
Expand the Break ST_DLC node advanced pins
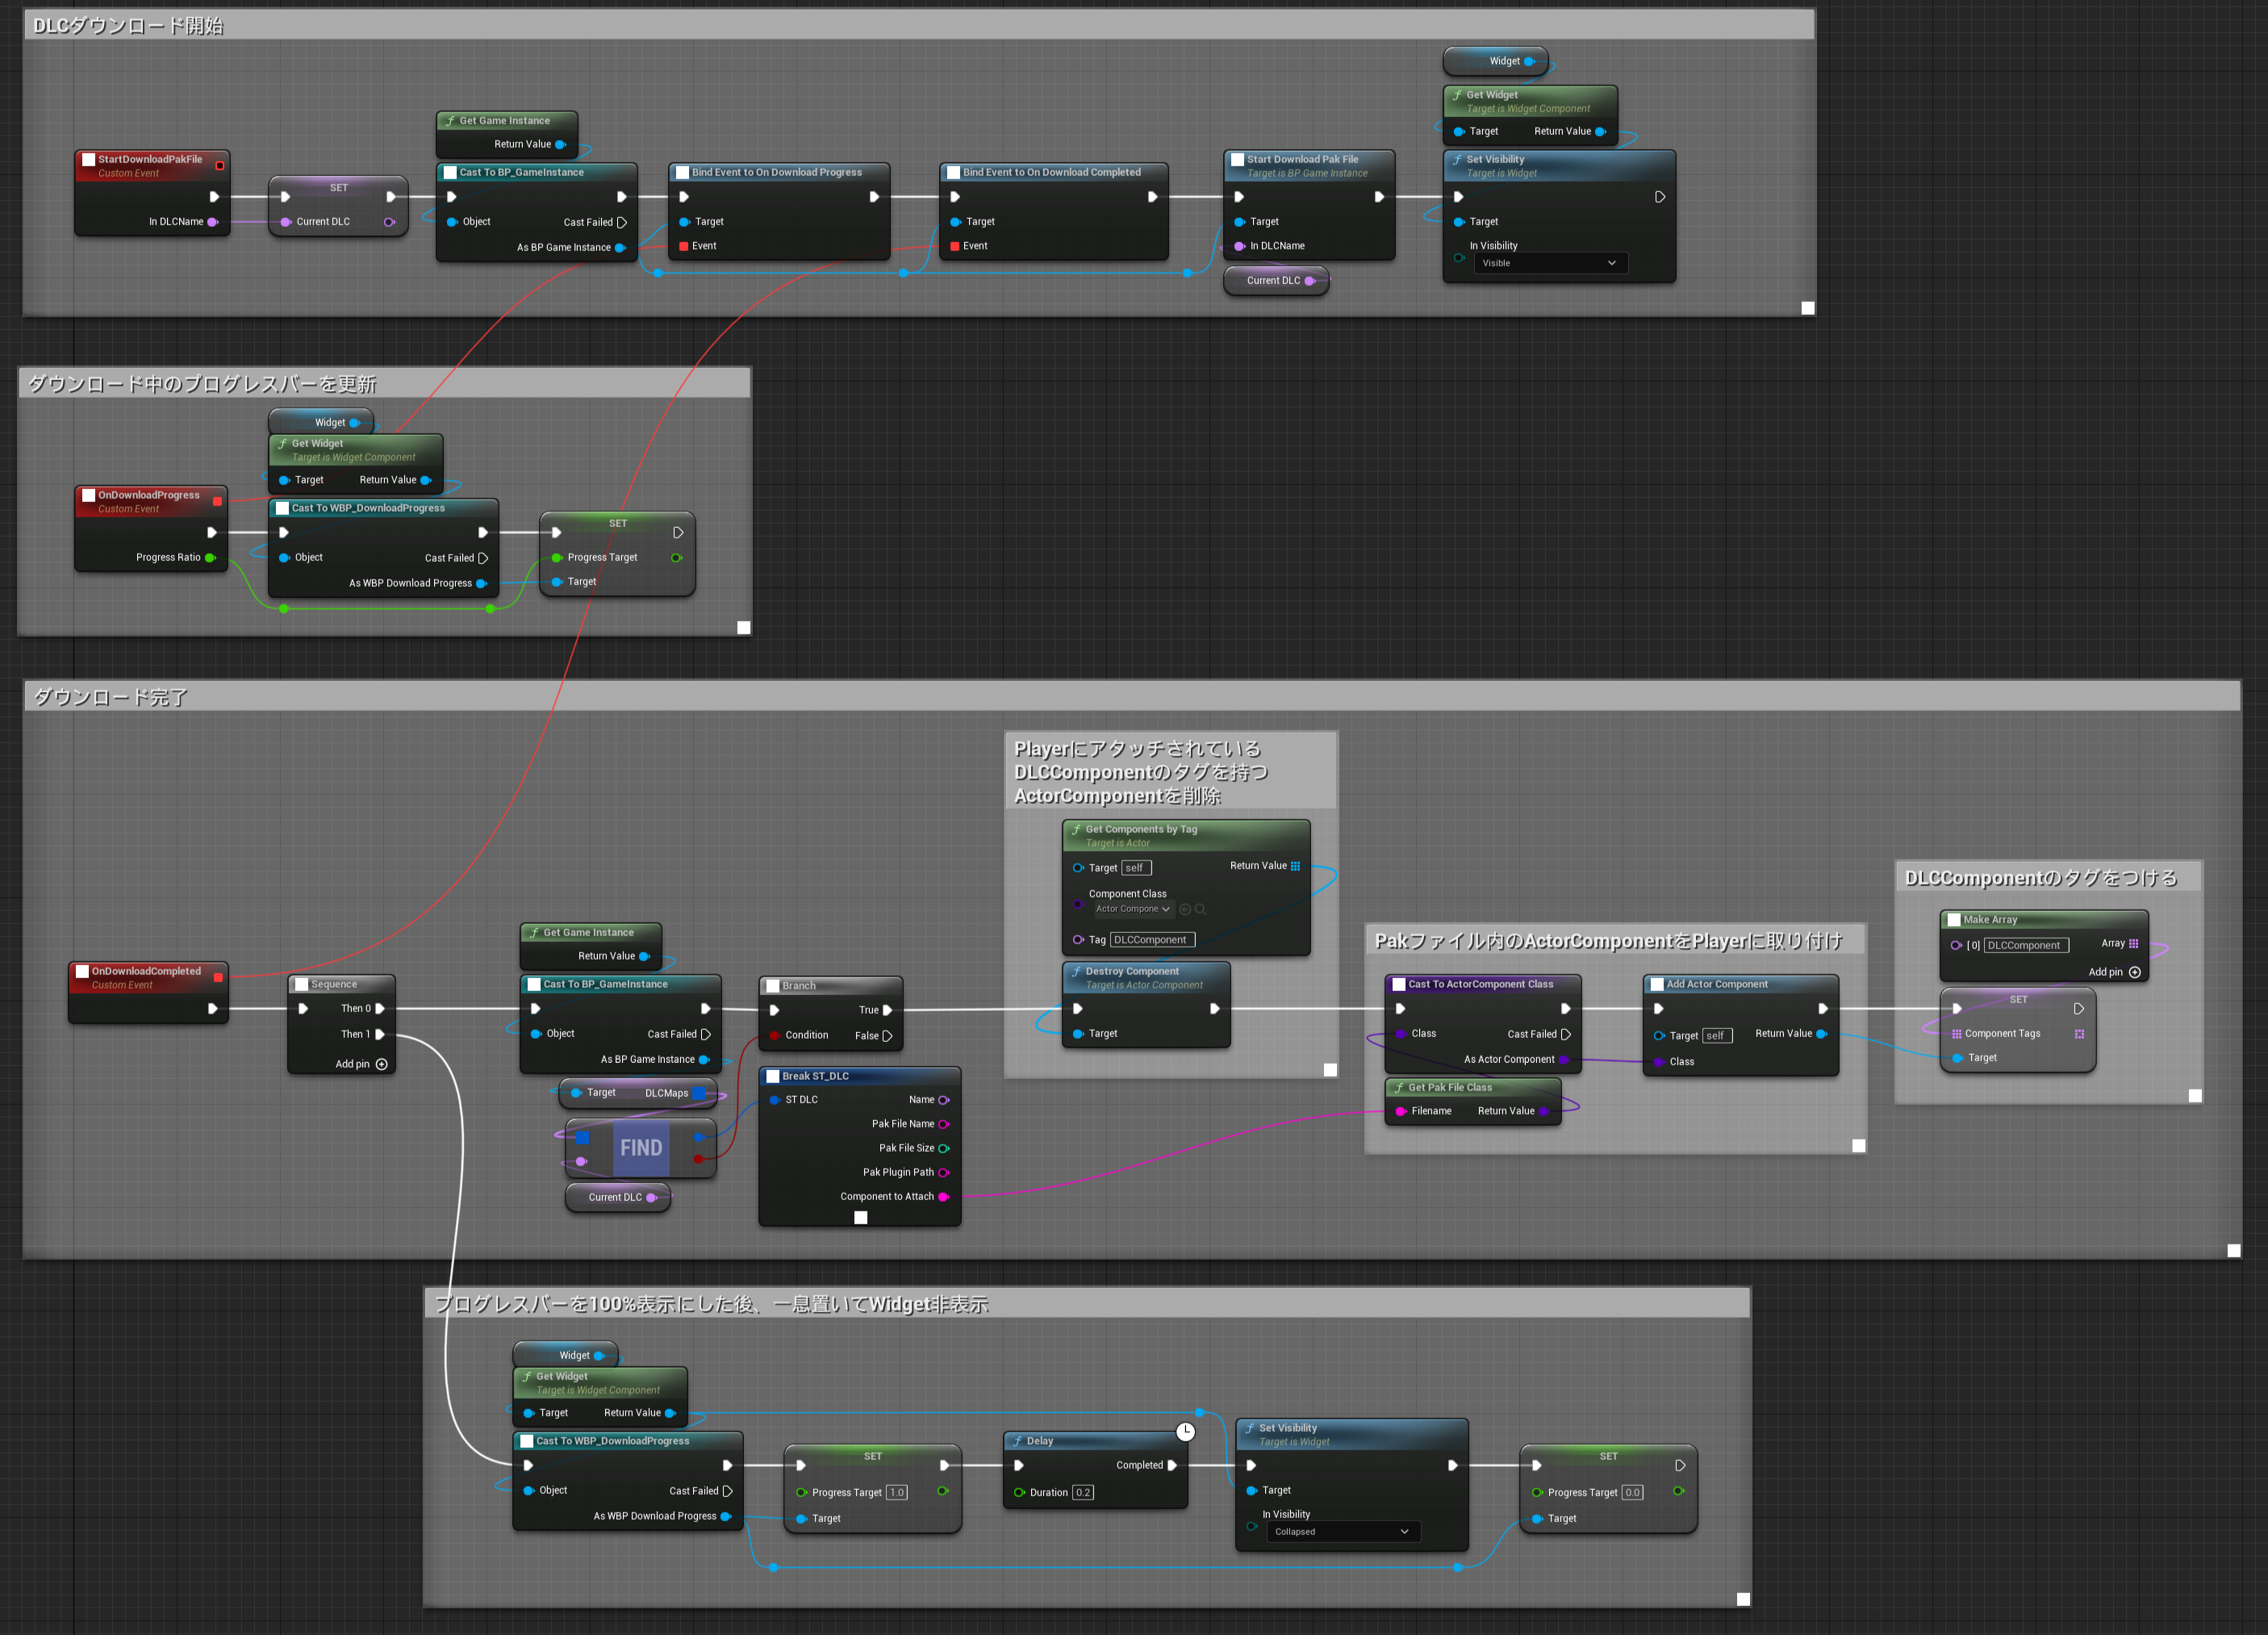[x=860, y=1217]
